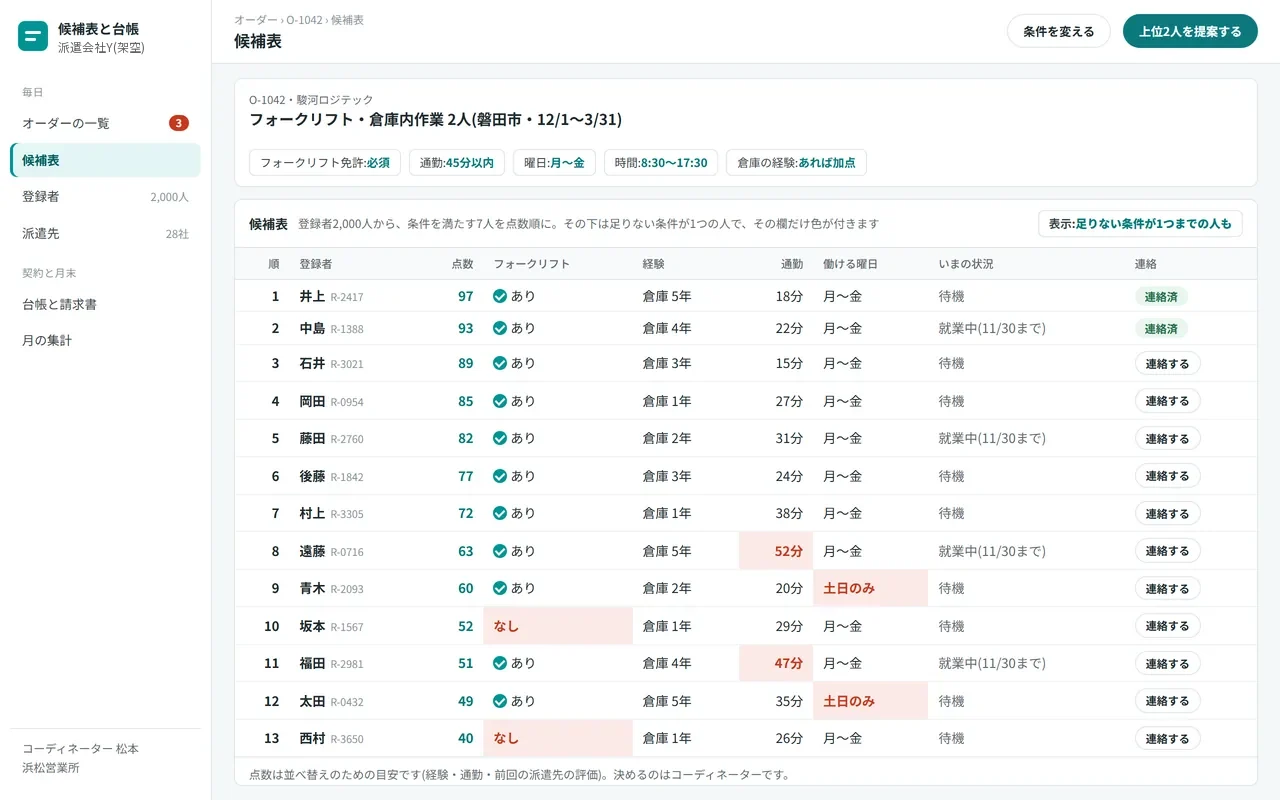This screenshot has width=1280, height=800.
Task: Click the 倉庫の経験:あれば加点 chip
Action: [x=796, y=162]
